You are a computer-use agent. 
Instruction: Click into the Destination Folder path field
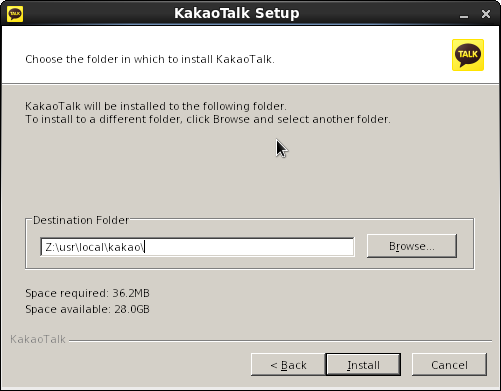coord(197,247)
